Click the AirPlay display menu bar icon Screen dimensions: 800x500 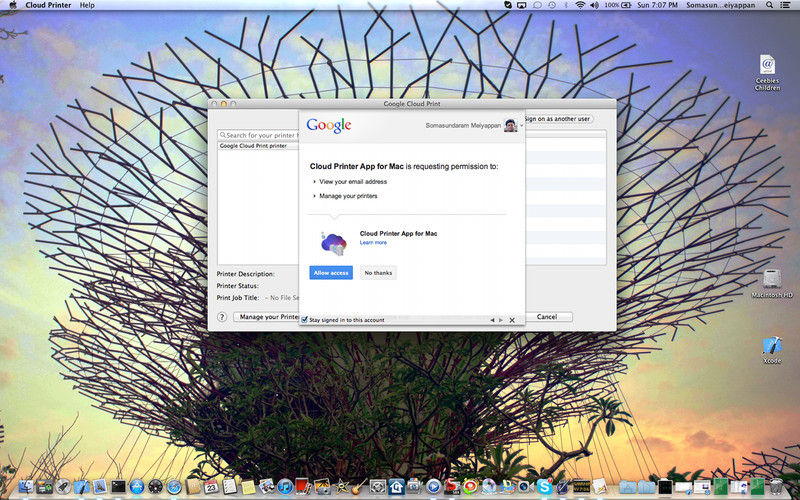[521, 5]
